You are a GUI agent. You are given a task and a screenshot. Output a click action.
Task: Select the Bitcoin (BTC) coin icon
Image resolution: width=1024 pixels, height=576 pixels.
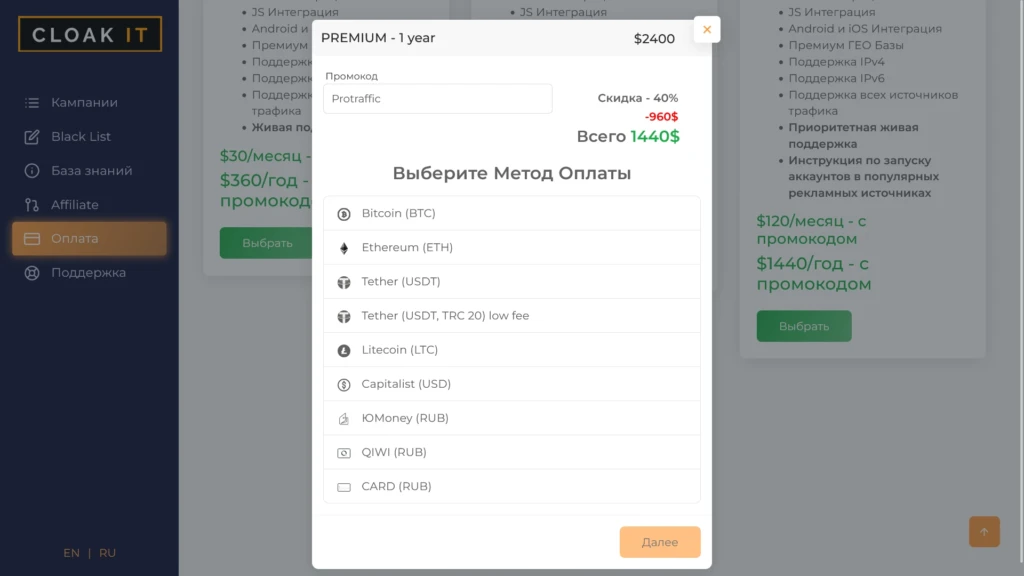(x=344, y=214)
